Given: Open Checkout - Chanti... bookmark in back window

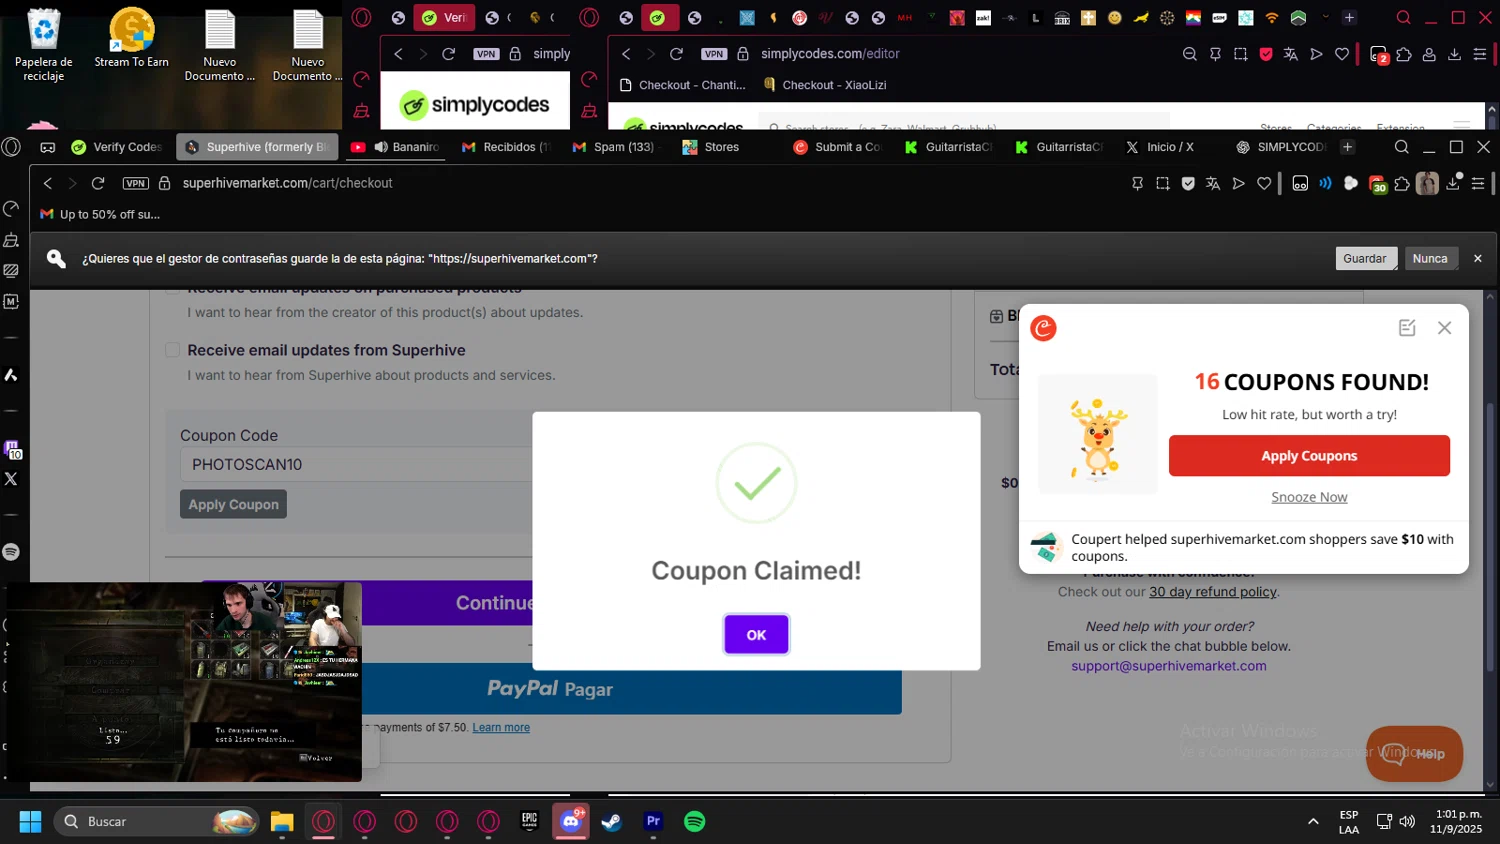Looking at the screenshot, I should click(683, 85).
